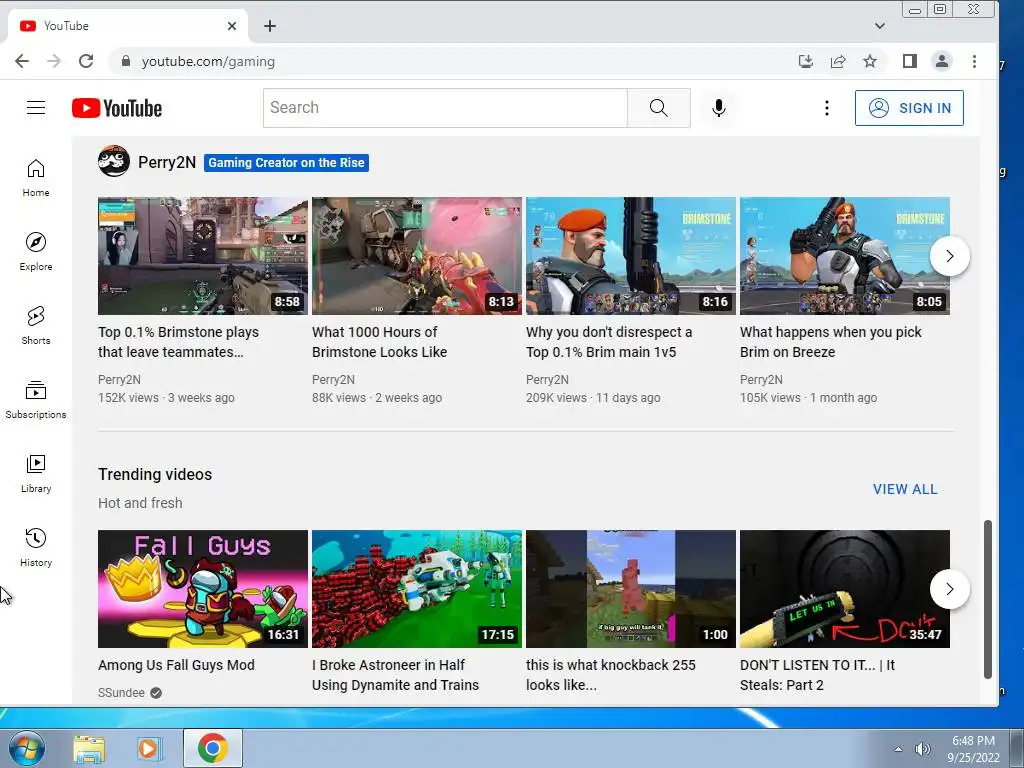Open 'What 1000 Hours of Brimstone' thumbnail

417,256
